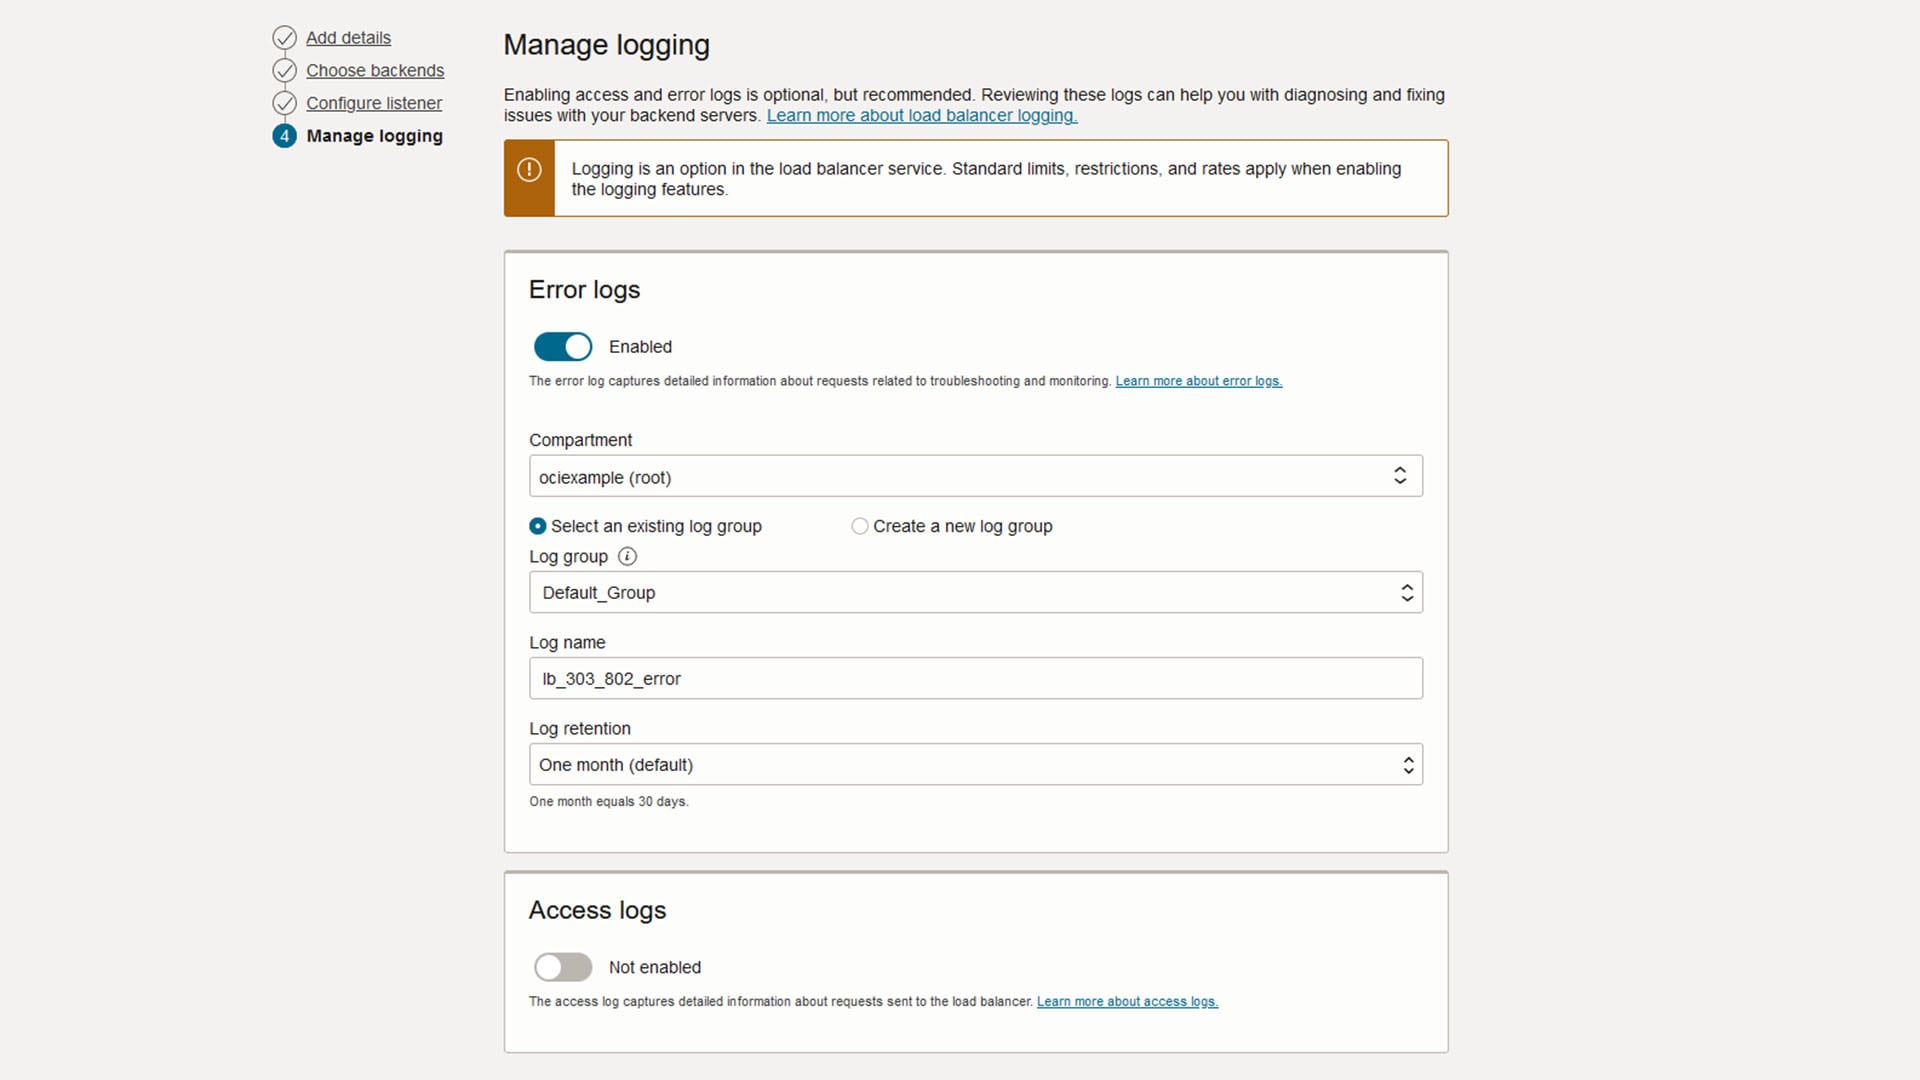Viewport: 1920px width, 1080px height.
Task: Click inside the Log name field
Action: point(975,678)
